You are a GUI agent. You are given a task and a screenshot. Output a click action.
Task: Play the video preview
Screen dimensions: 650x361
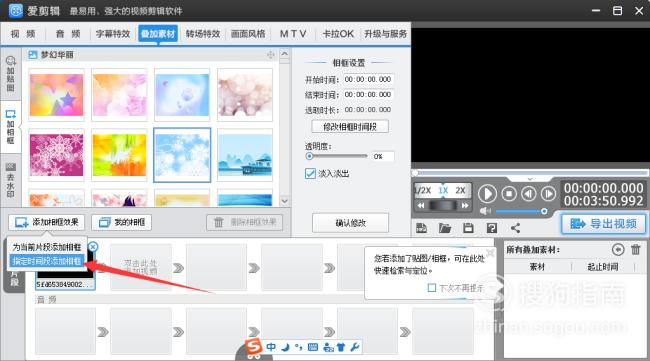pos(487,194)
